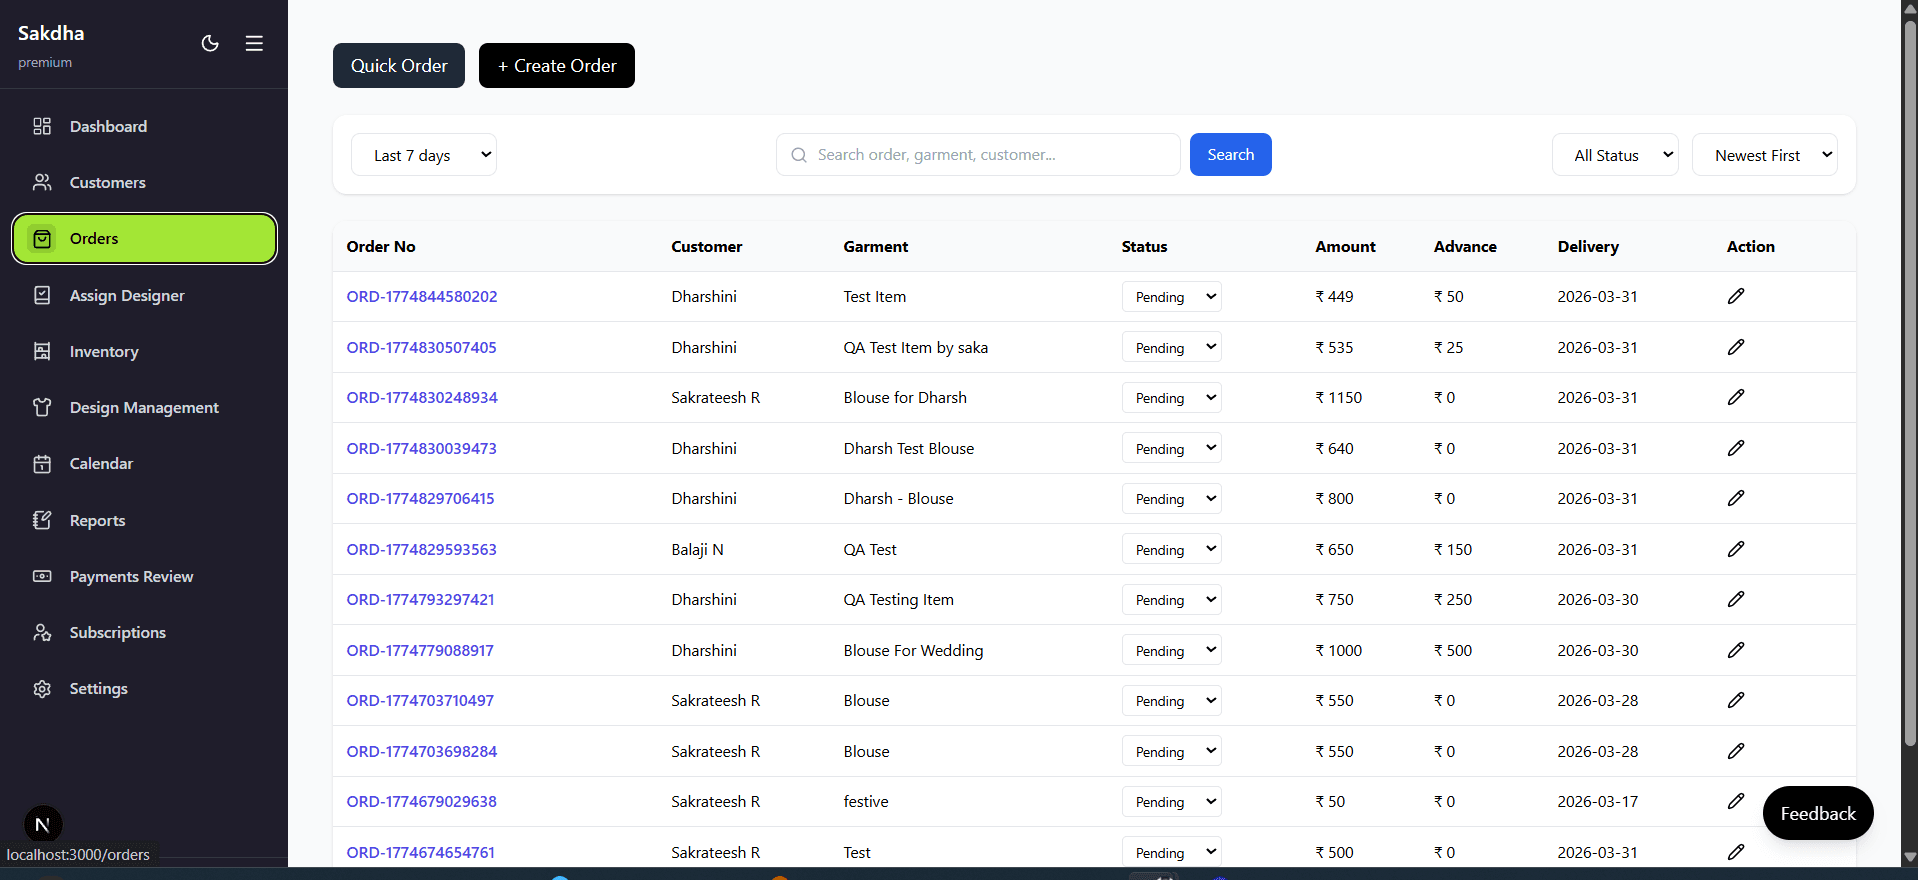Image resolution: width=1918 pixels, height=880 pixels.
Task: Open Inventory section in sidebar
Action: tap(144, 351)
